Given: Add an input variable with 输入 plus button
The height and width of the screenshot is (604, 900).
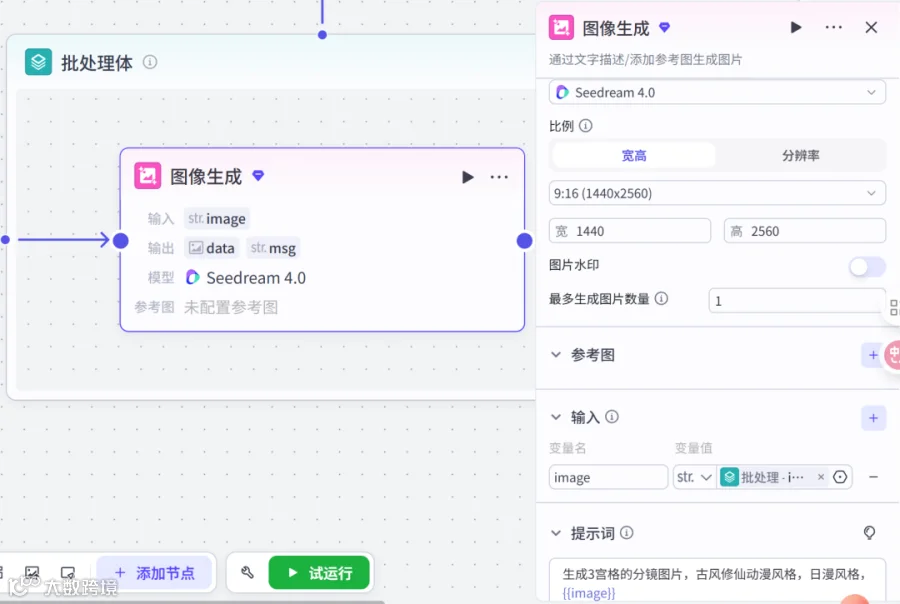Looking at the screenshot, I should (873, 418).
